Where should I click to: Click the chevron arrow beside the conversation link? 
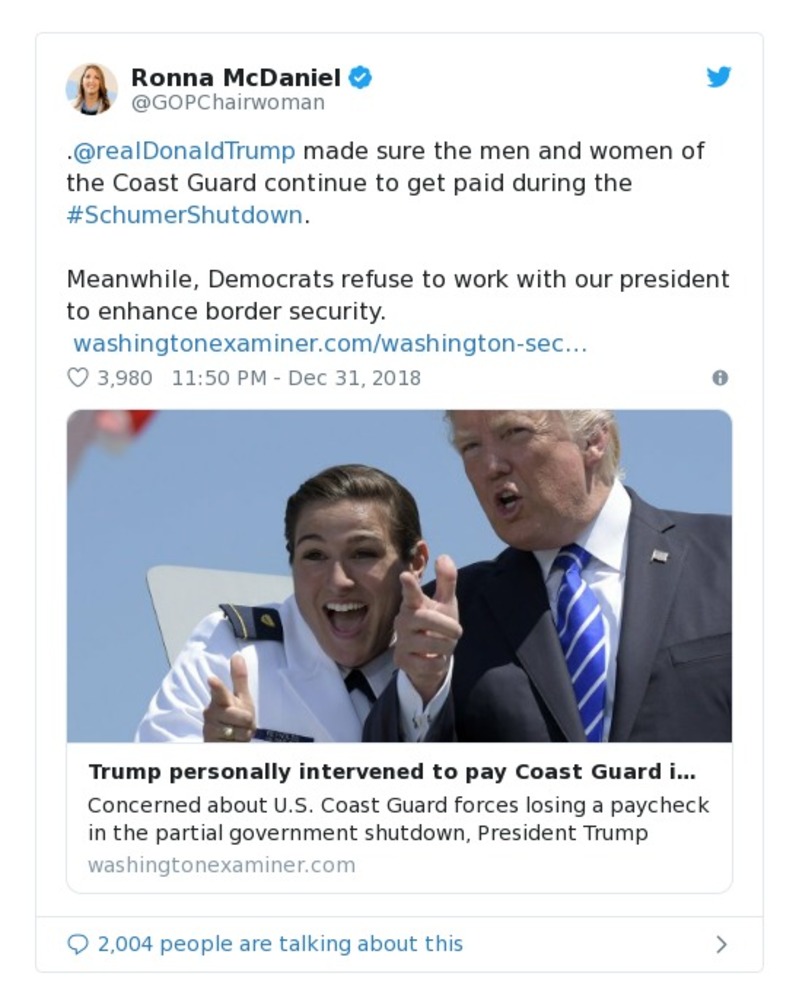tap(721, 942)
